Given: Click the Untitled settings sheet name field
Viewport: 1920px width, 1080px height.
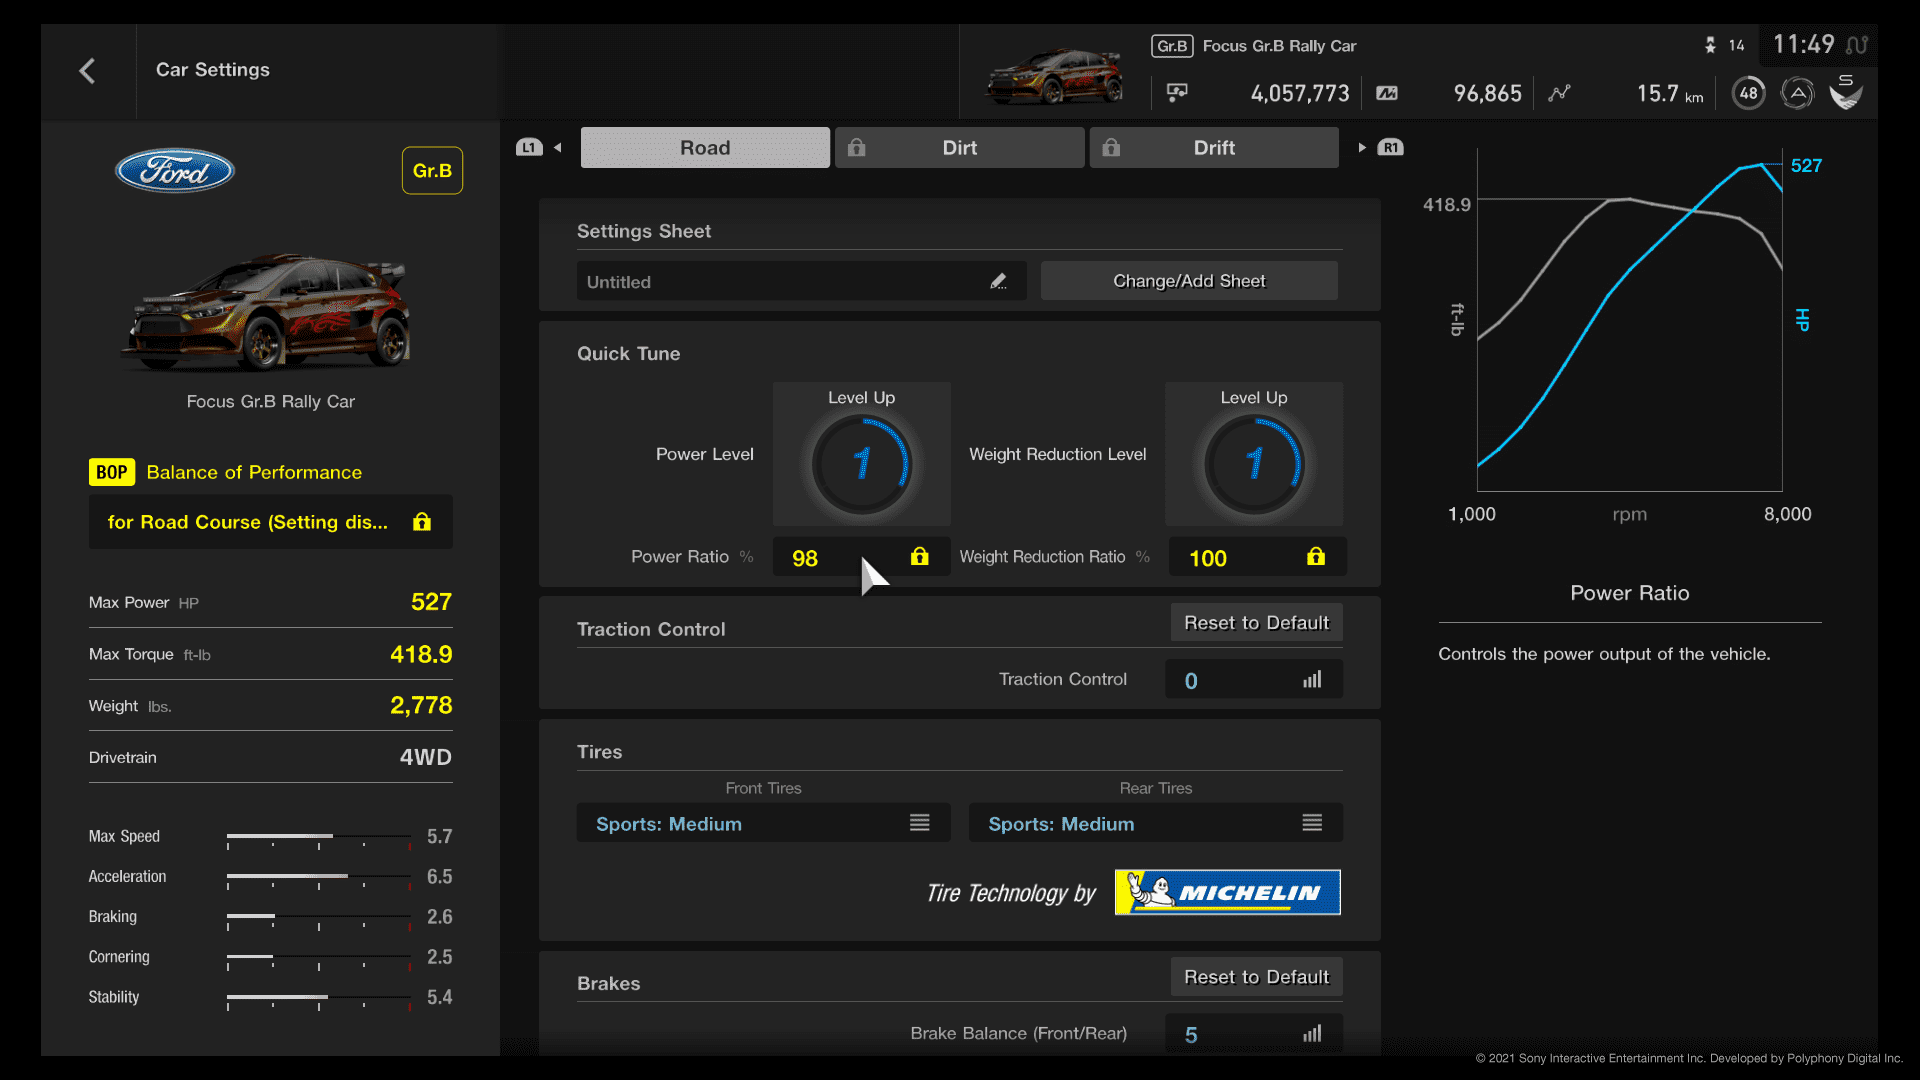Looking at the screenshot, I should 801,281.
